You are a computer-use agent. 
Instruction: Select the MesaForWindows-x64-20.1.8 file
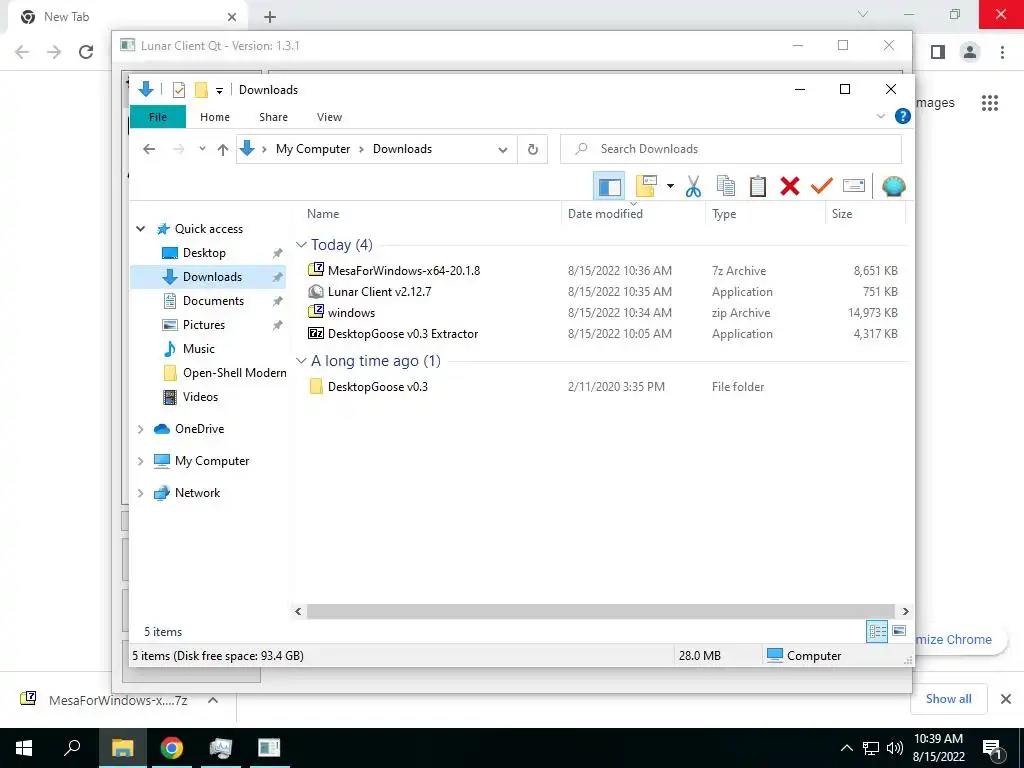[404, 270]
